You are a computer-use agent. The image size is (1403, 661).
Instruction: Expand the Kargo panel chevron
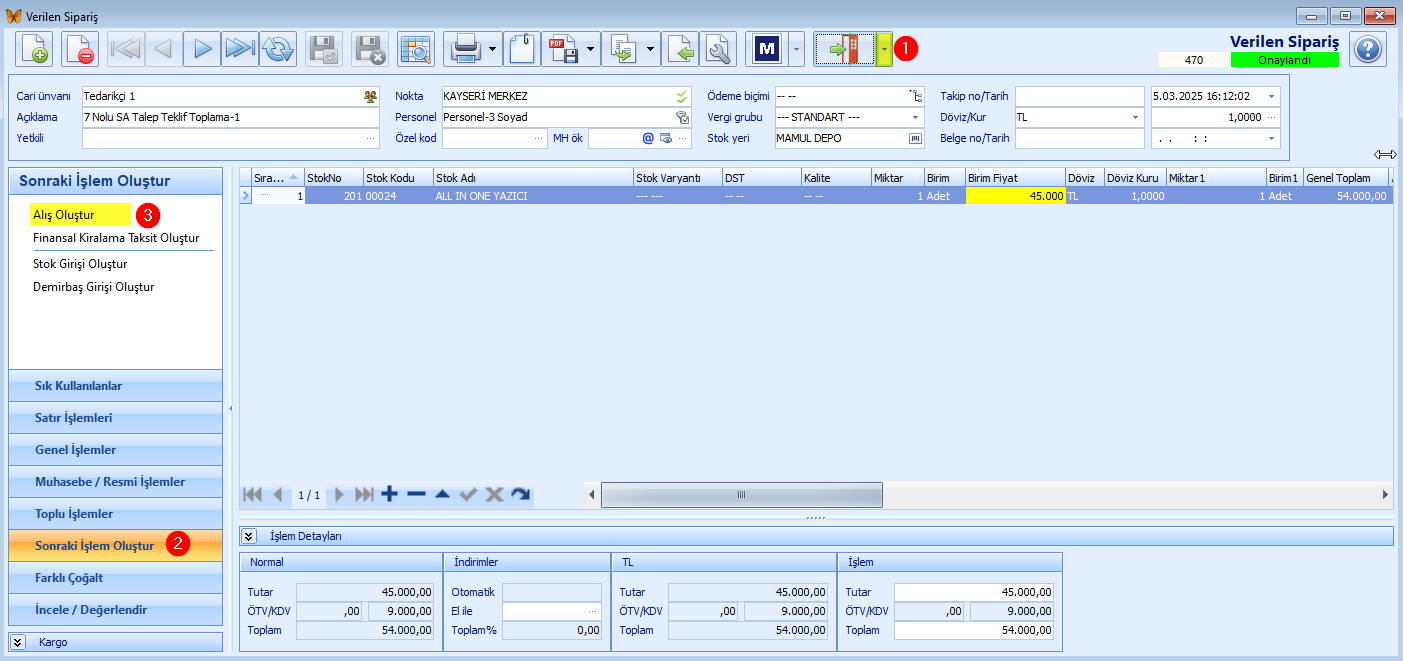[x=18, y=642]
